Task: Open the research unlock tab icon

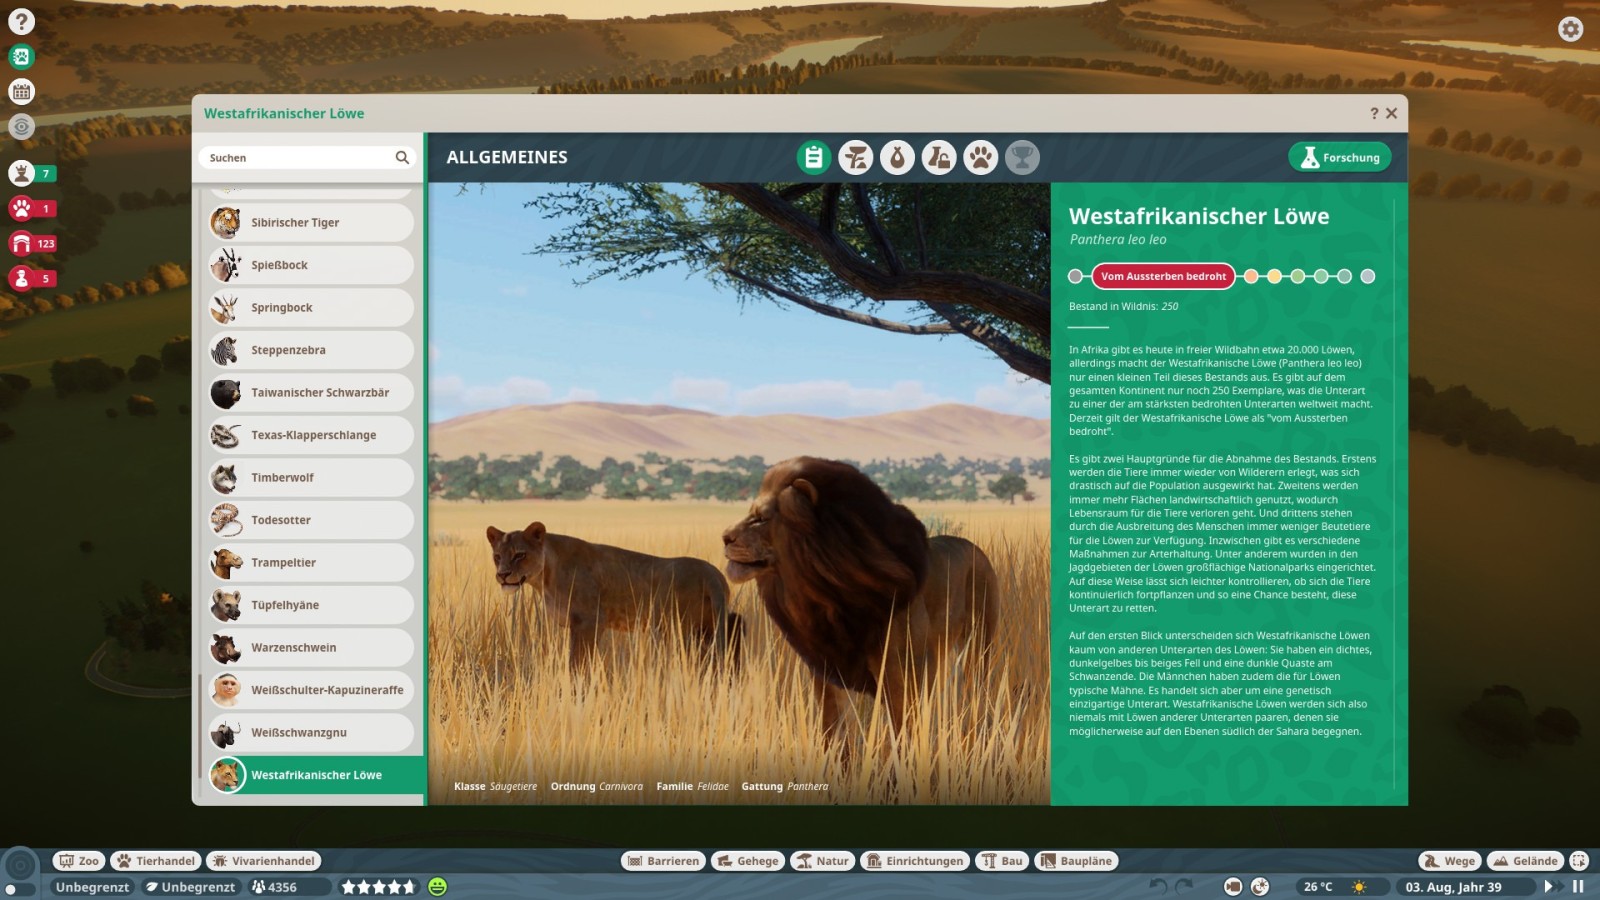Action: coord(939,158)
